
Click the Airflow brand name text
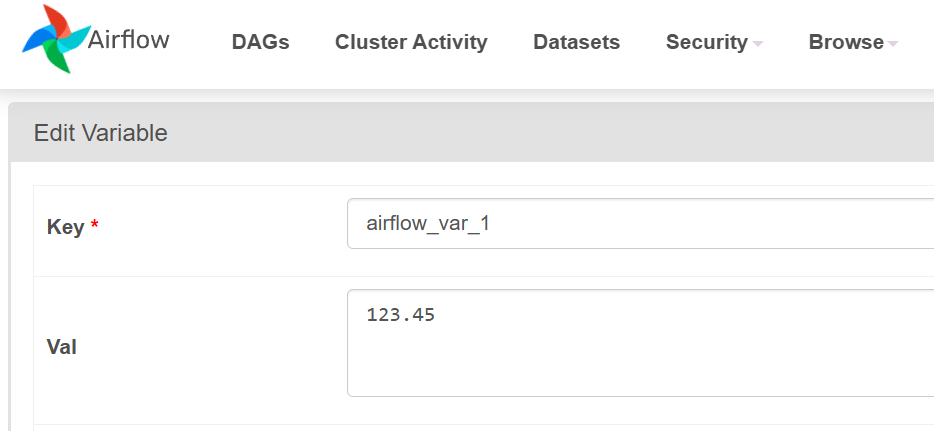pyautogui.click(x=129, y=40)
